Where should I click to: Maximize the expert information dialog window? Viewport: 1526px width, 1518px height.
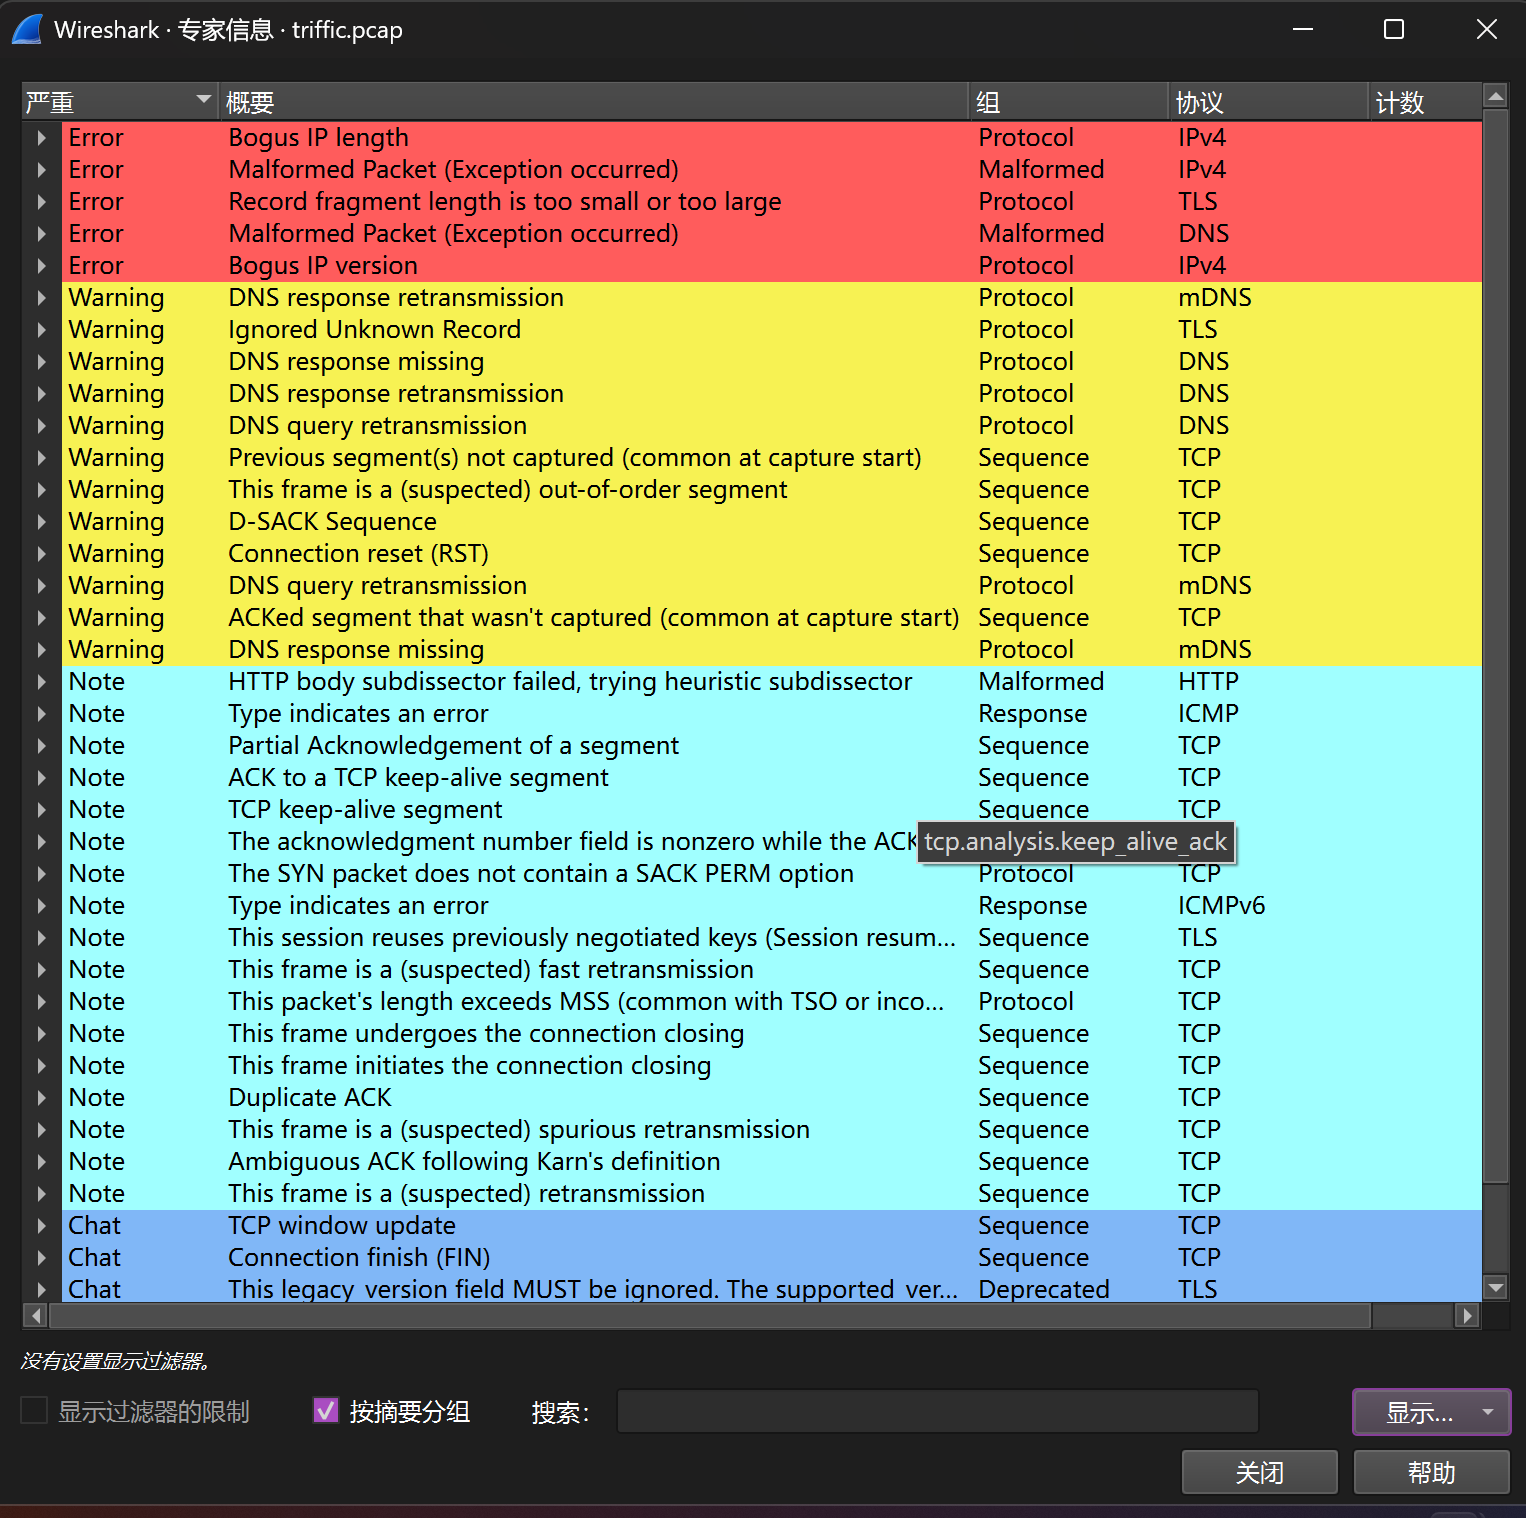click(x=1394, y=29)
